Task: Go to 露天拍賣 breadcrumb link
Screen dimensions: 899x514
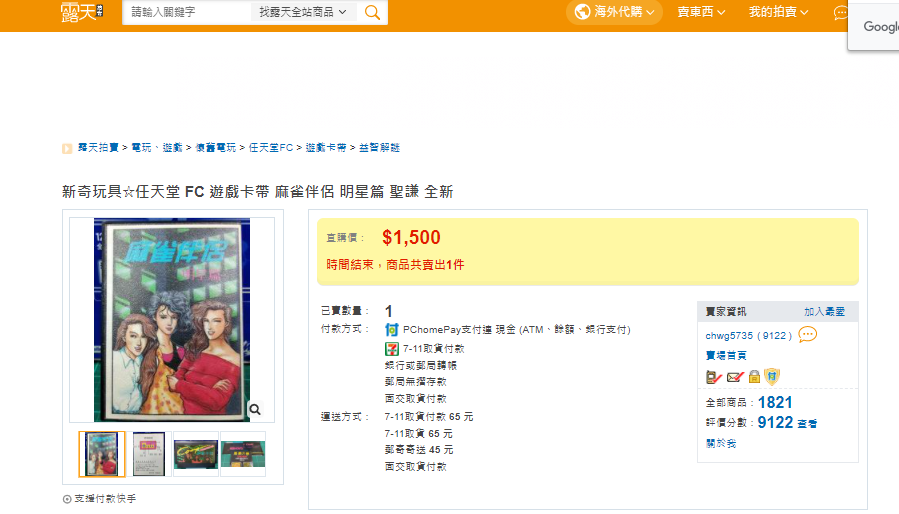Action: (98, 147)
